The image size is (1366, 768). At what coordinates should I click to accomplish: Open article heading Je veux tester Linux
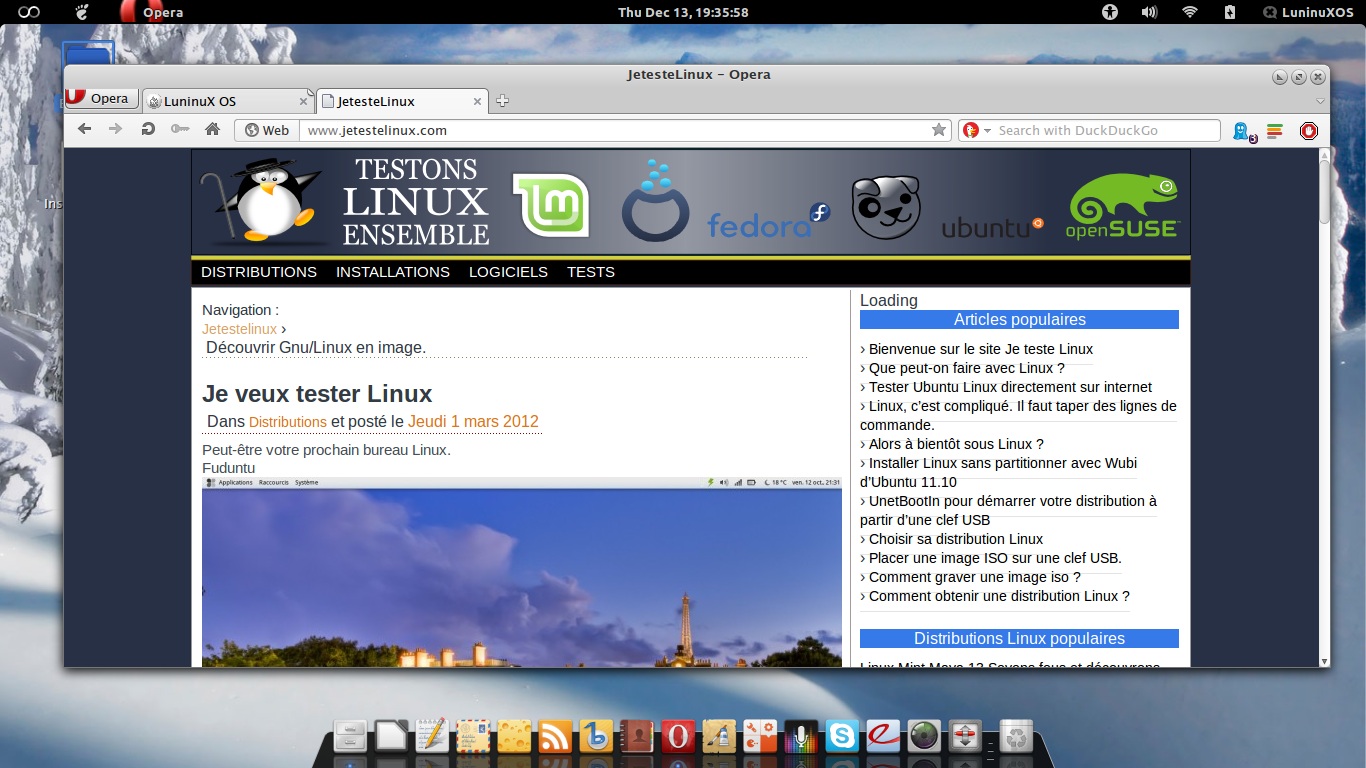[x=317, y=393]
